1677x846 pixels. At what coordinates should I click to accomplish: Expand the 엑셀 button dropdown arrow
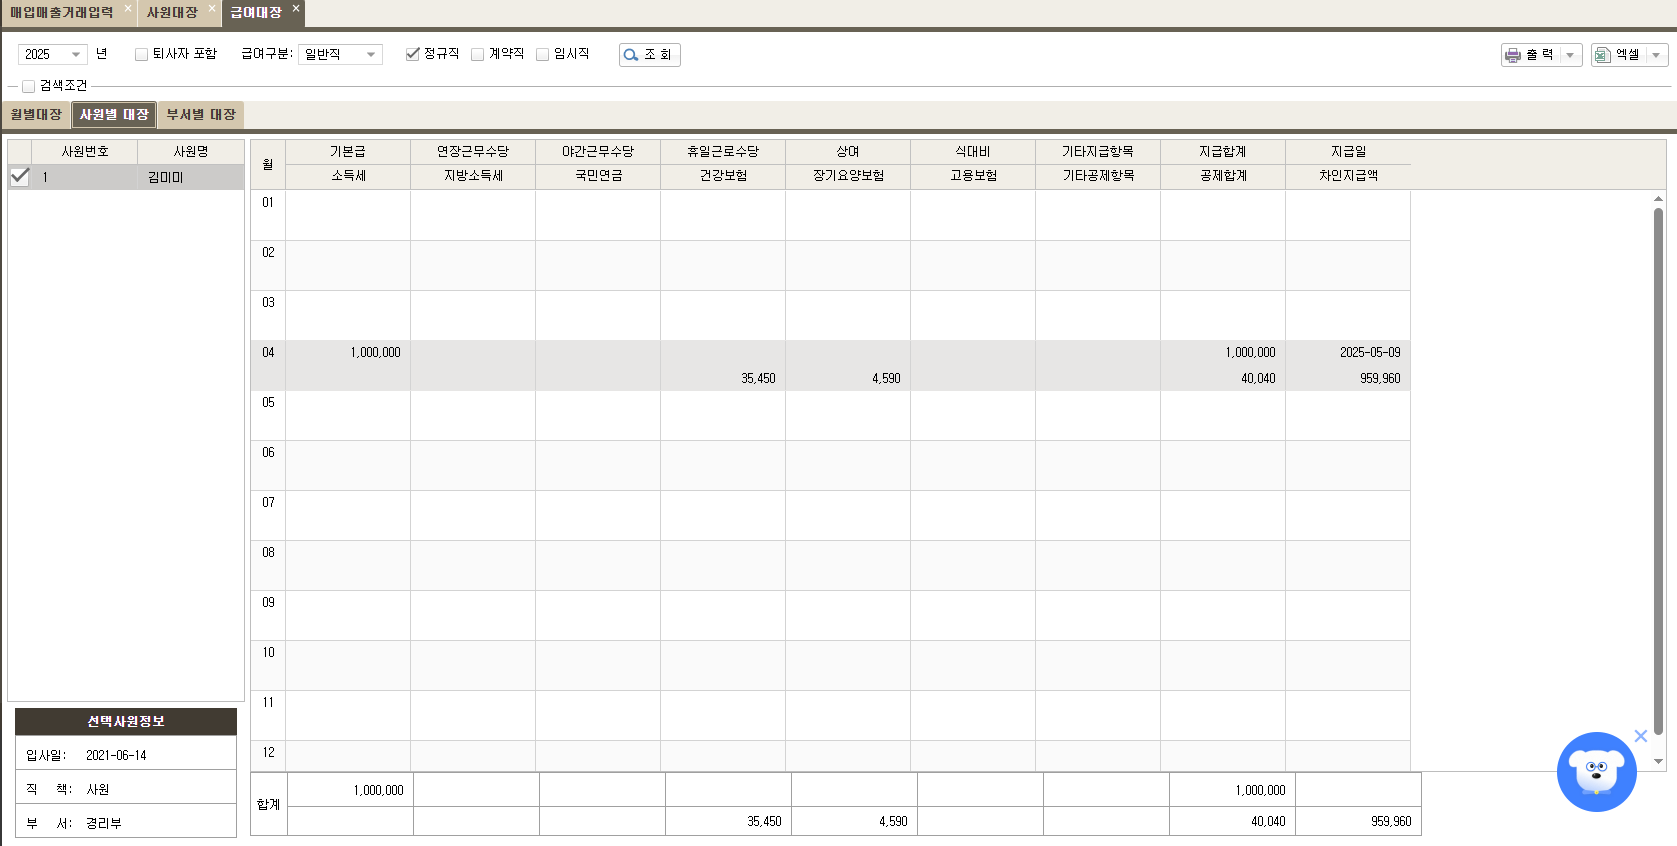click(1656, 55)
